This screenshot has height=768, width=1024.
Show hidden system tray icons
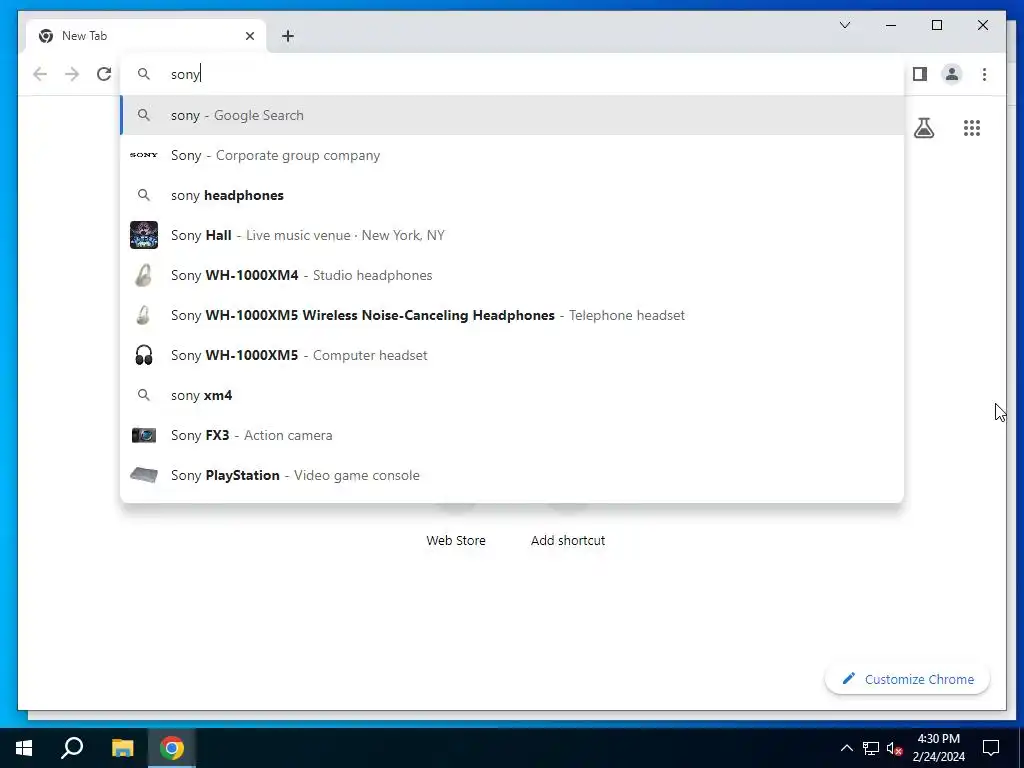[x=846, y=748]
